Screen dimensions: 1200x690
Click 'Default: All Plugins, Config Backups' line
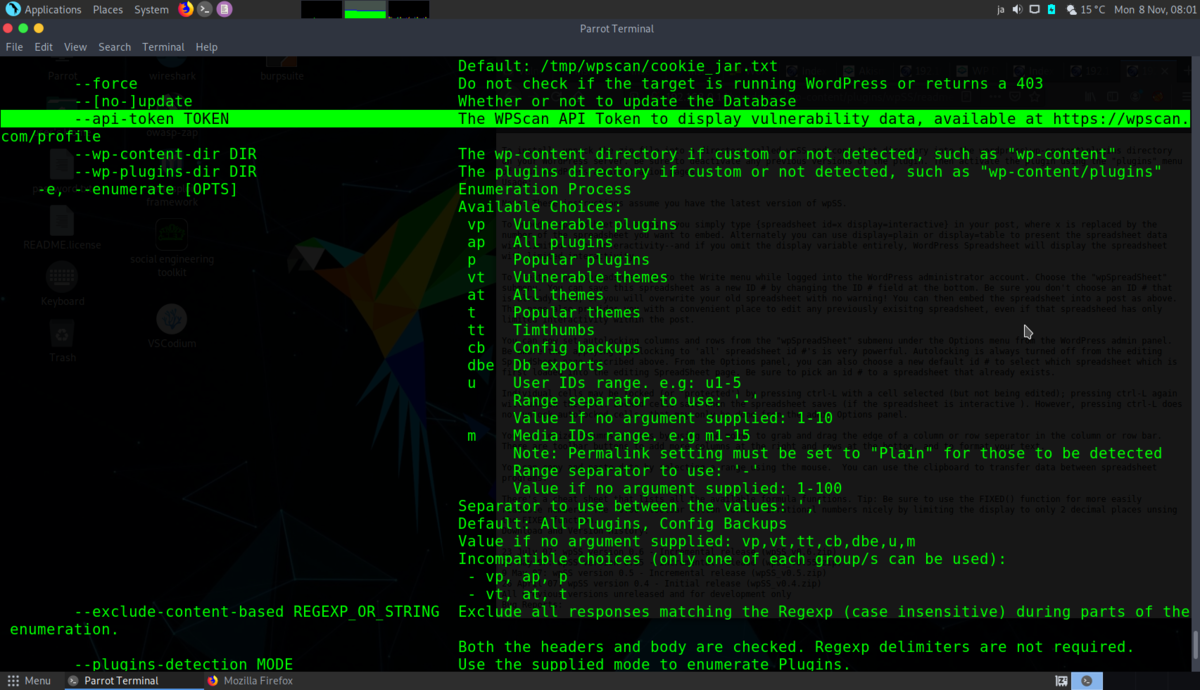pyautogui.click(x=622, y=523)
